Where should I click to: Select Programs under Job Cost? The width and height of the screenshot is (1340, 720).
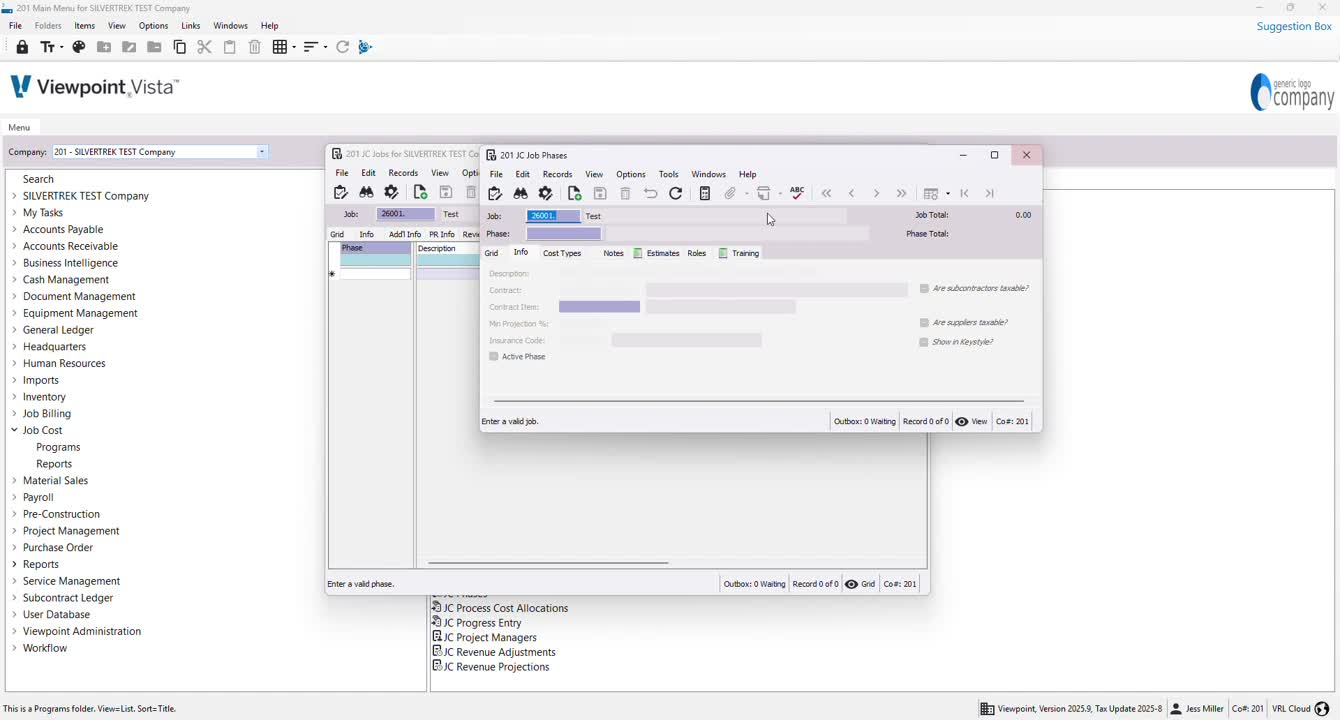pyautogui.click(x=58, y=447)
